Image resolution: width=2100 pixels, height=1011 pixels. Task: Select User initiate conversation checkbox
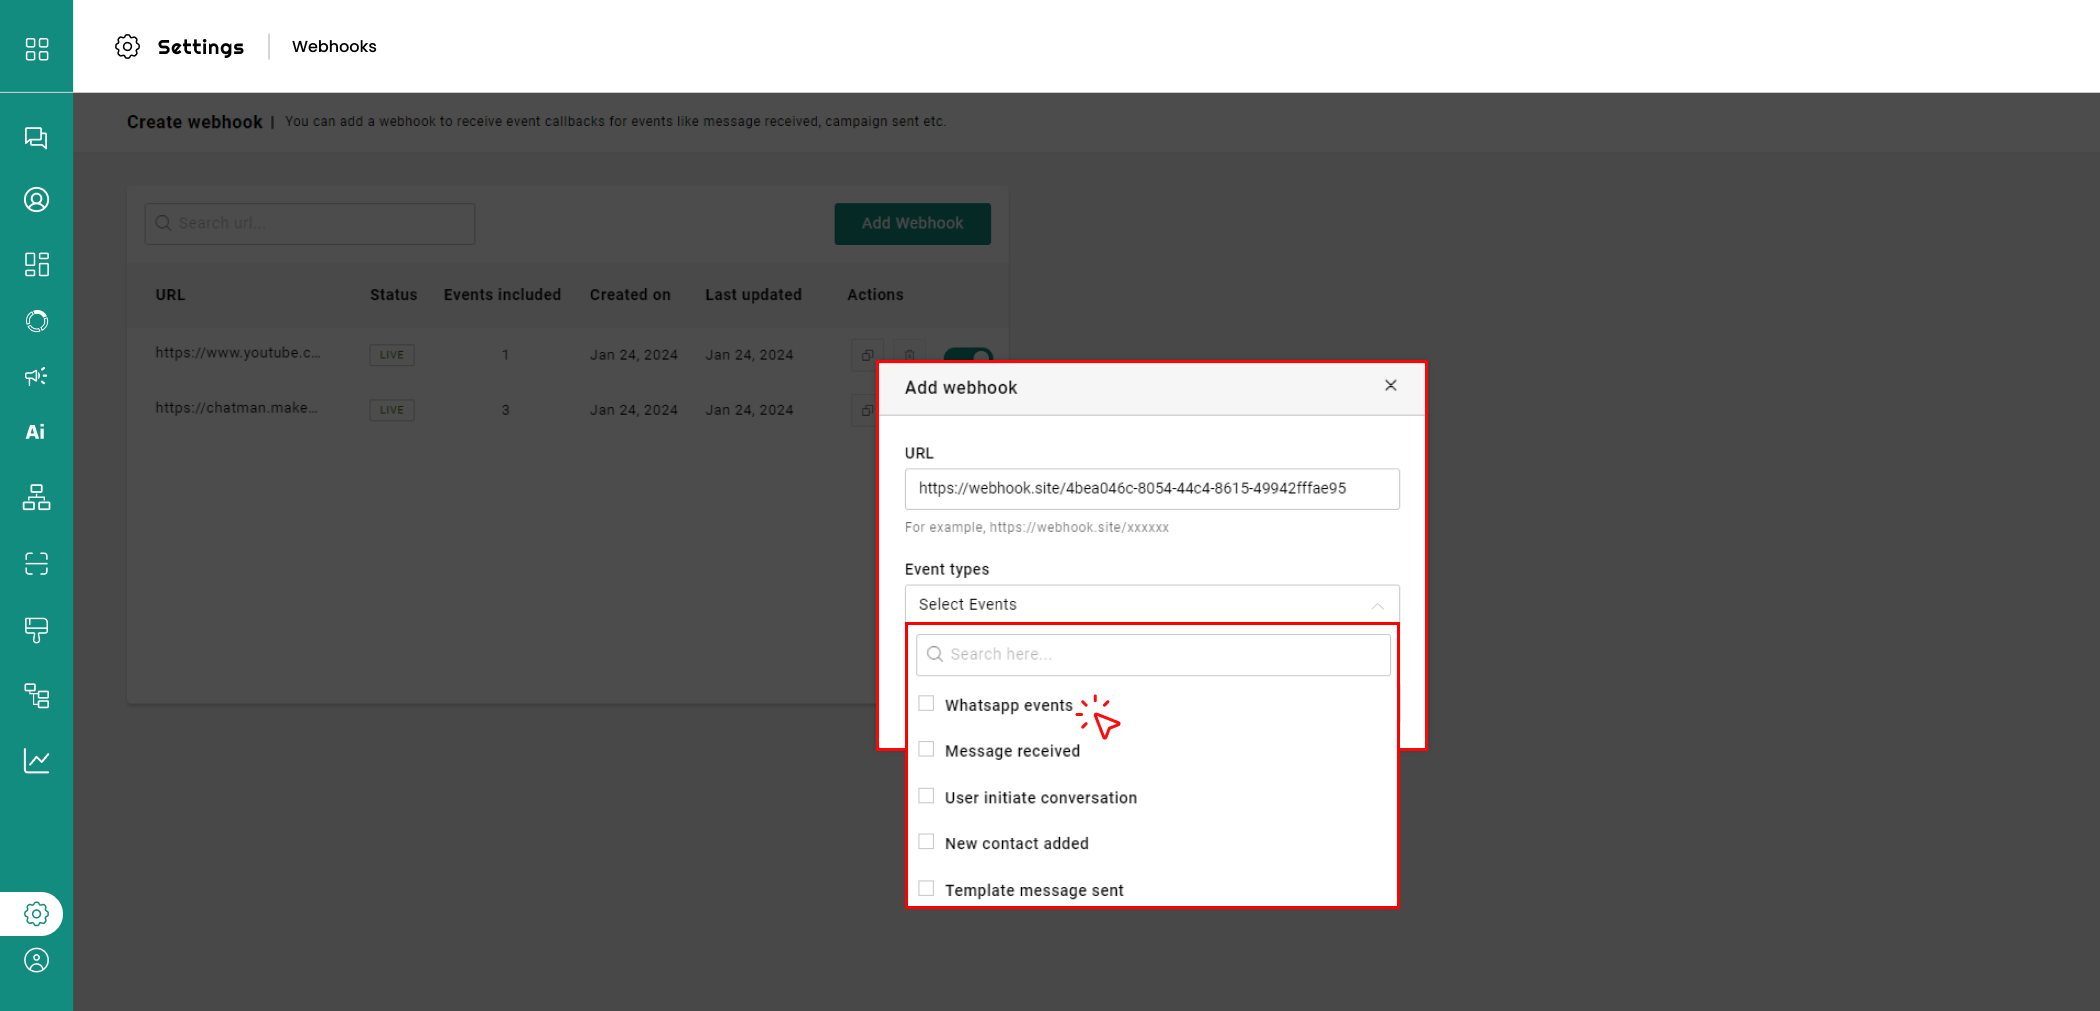click(926, 796)
